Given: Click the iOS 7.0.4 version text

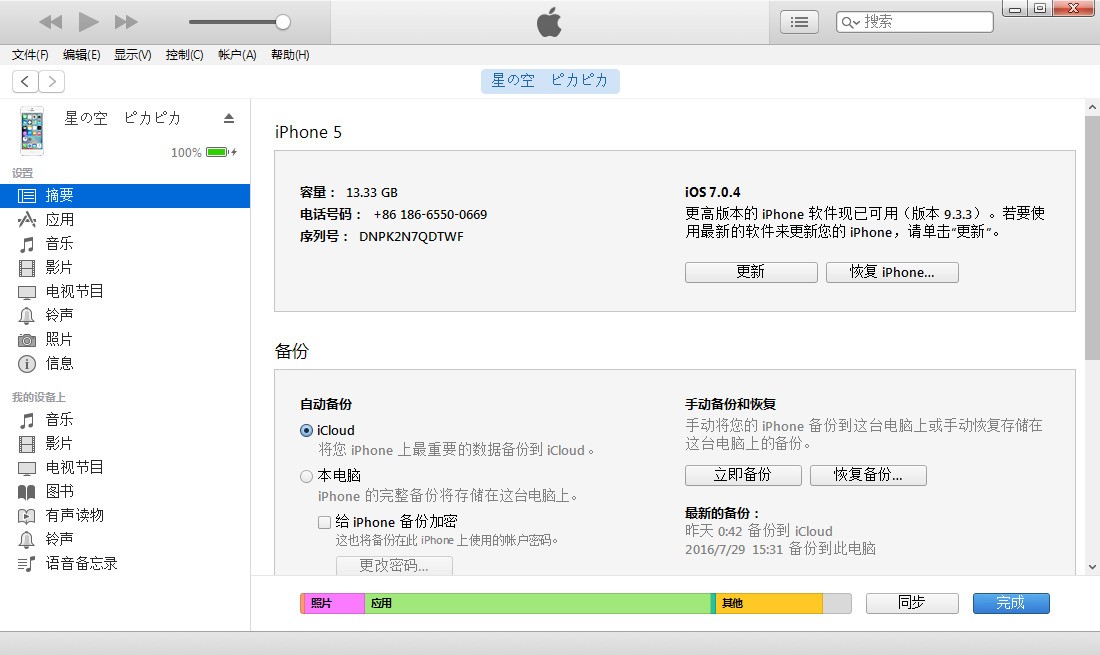Looking at the screenshot, I should click(x=713, y=192).
